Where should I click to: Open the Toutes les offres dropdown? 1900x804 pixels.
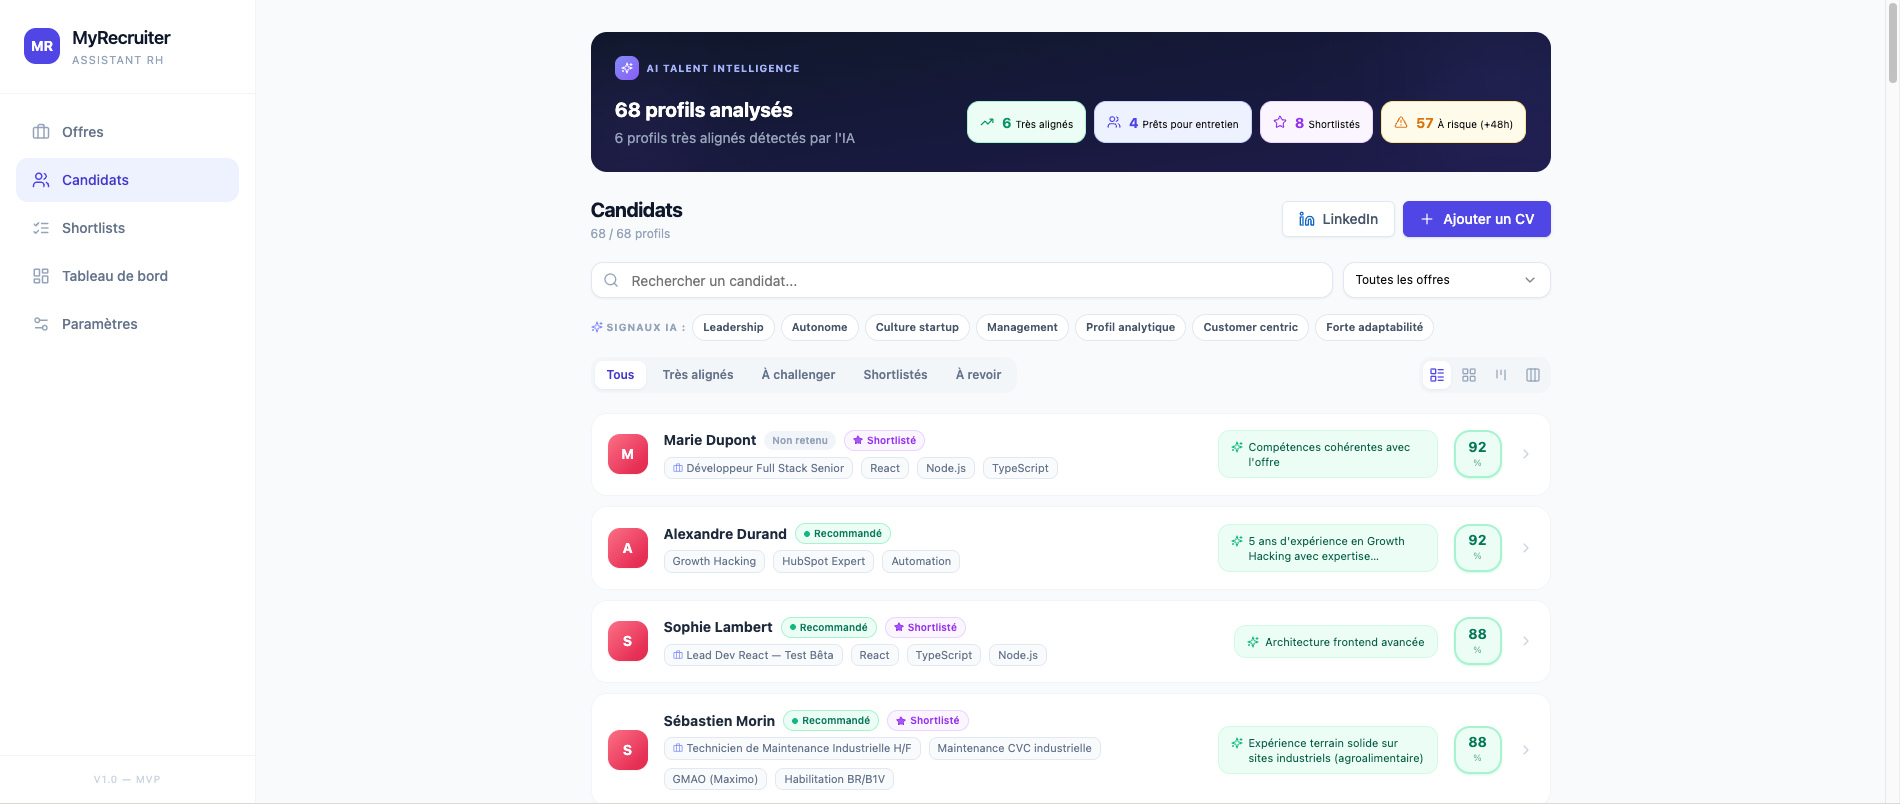(x=1446, y=280)
